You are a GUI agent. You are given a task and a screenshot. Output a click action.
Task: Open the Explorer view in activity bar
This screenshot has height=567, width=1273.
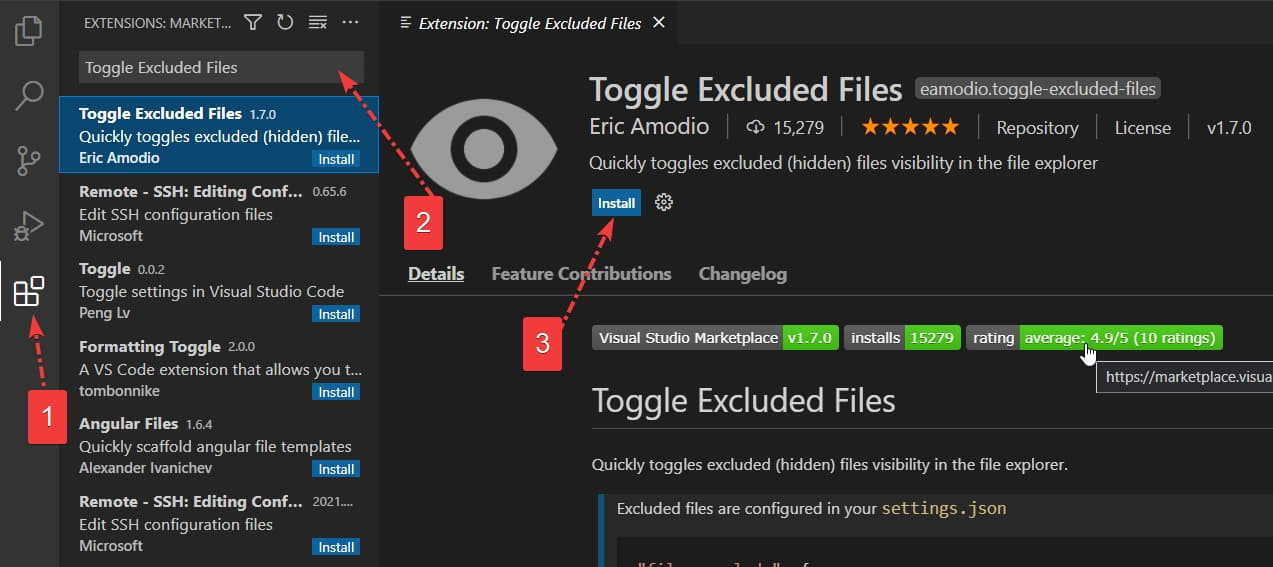[28, 31]
